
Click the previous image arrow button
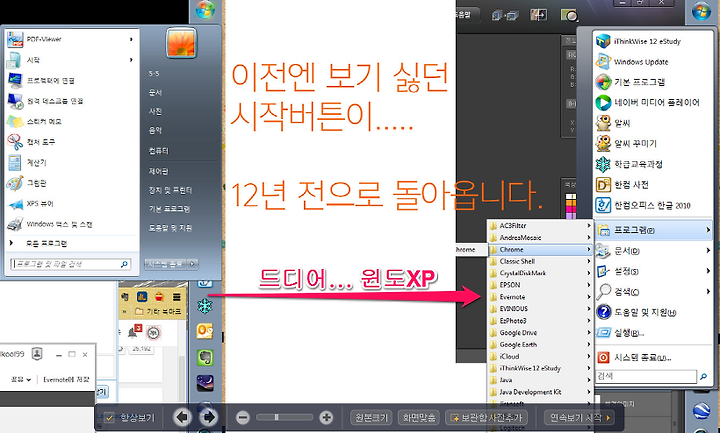pos(182,417)
